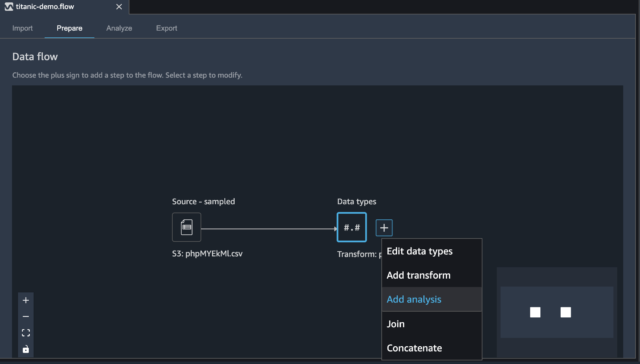Toggle the canvas lock icon
This screenshot has width=640, height=364.
point(26,349)
